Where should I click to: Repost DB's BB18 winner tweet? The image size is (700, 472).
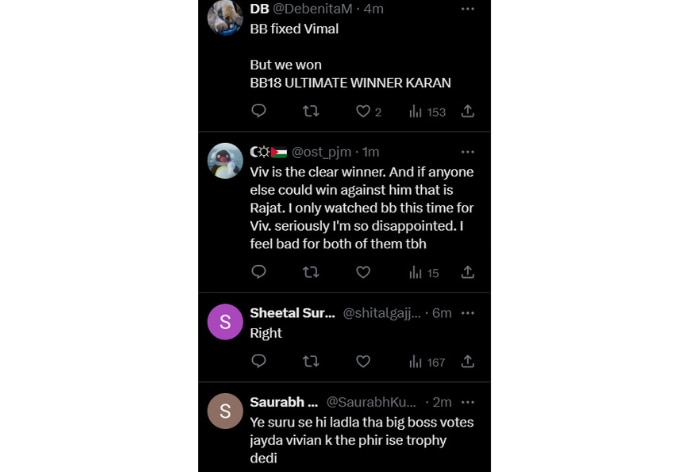(x=310, y=112)
